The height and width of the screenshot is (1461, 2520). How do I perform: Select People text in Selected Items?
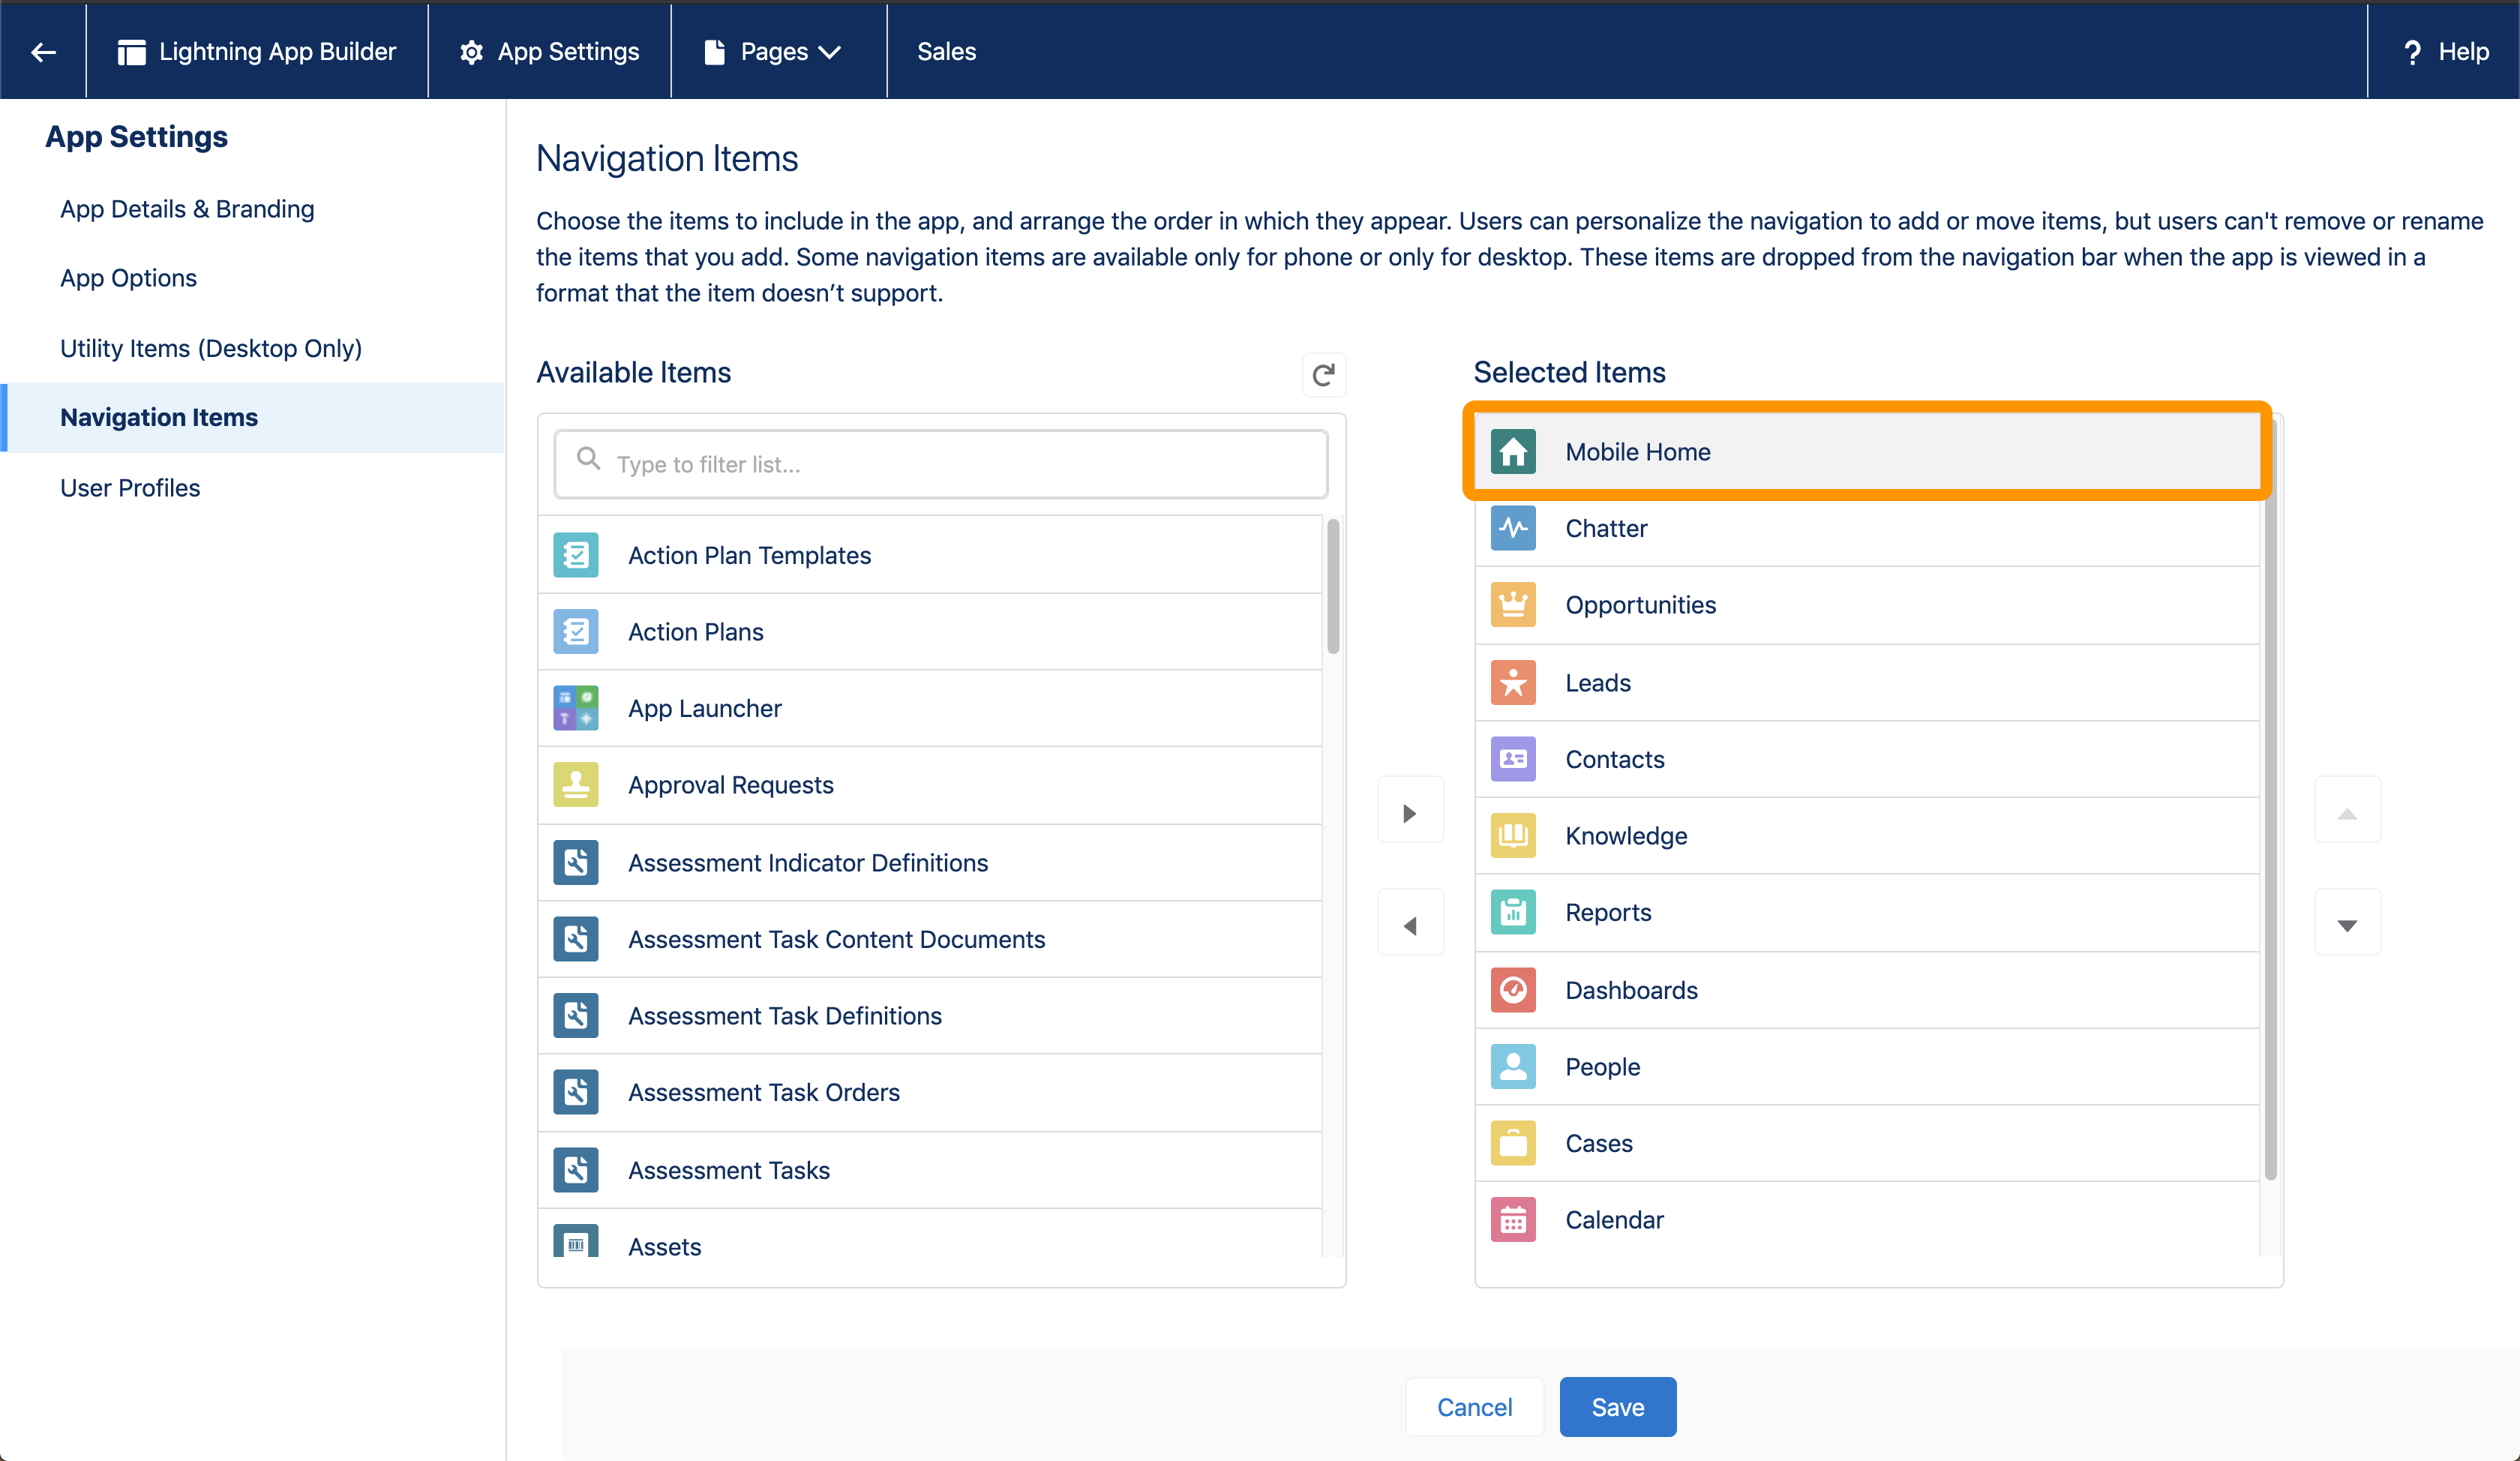[1602, 1067]
